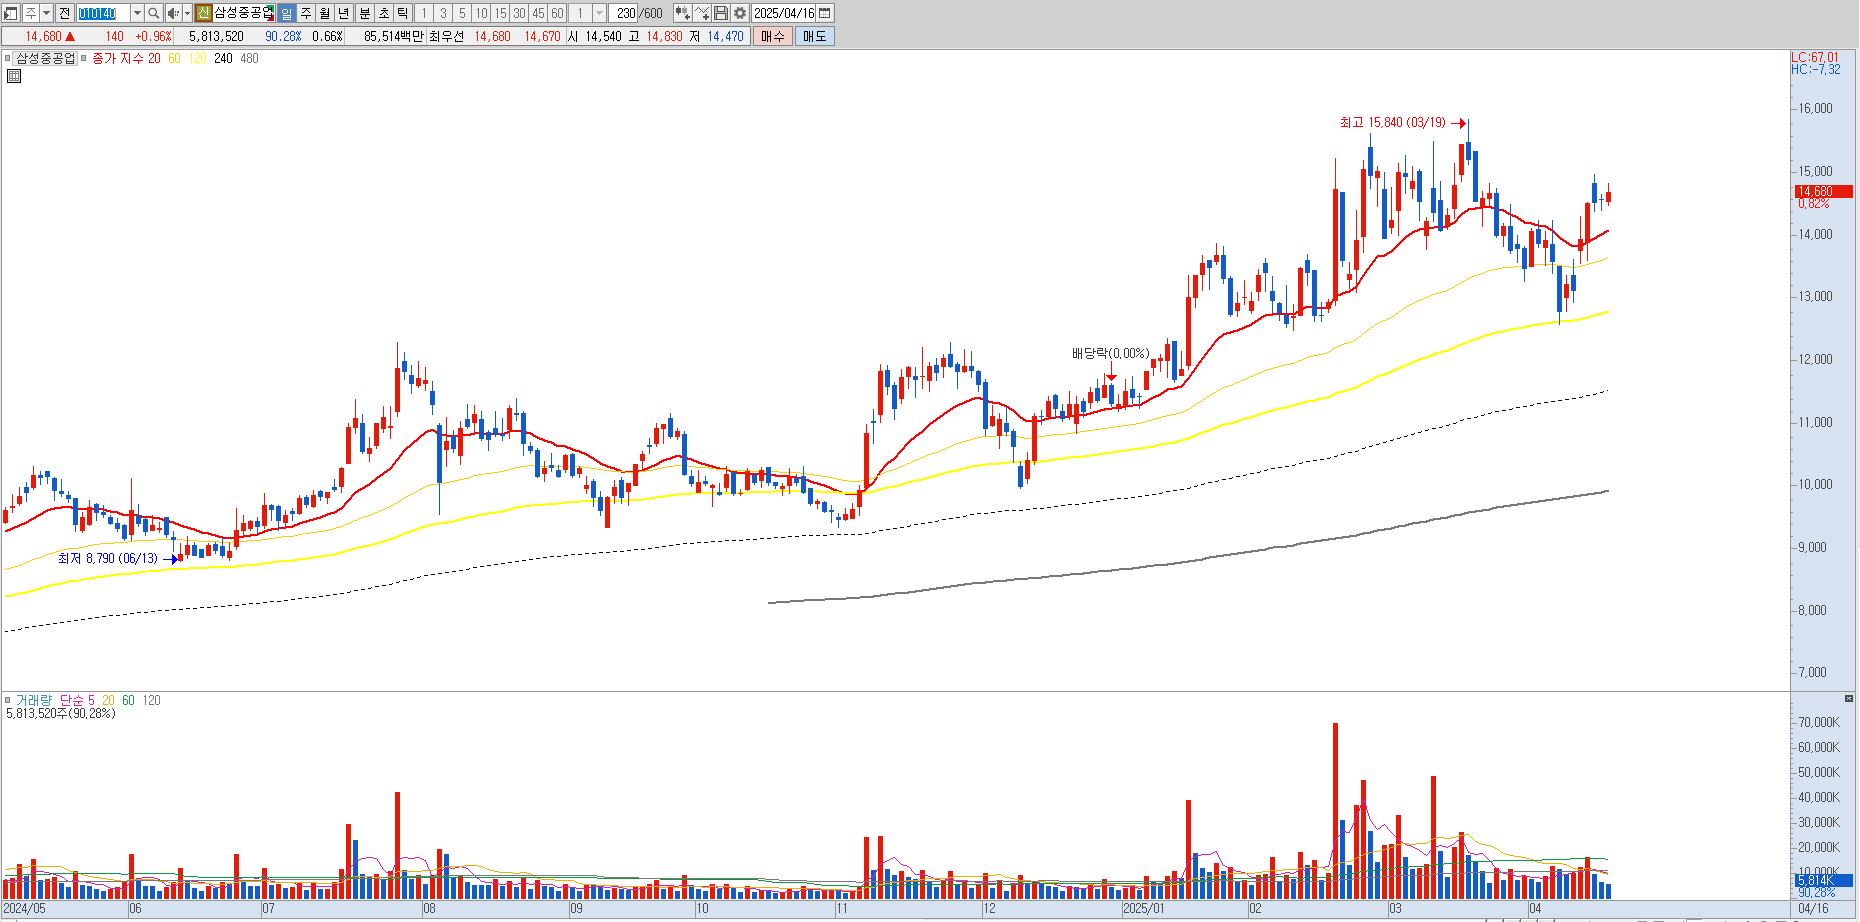Click the window layout icon at toolbar start

click(x=12, y=13)
